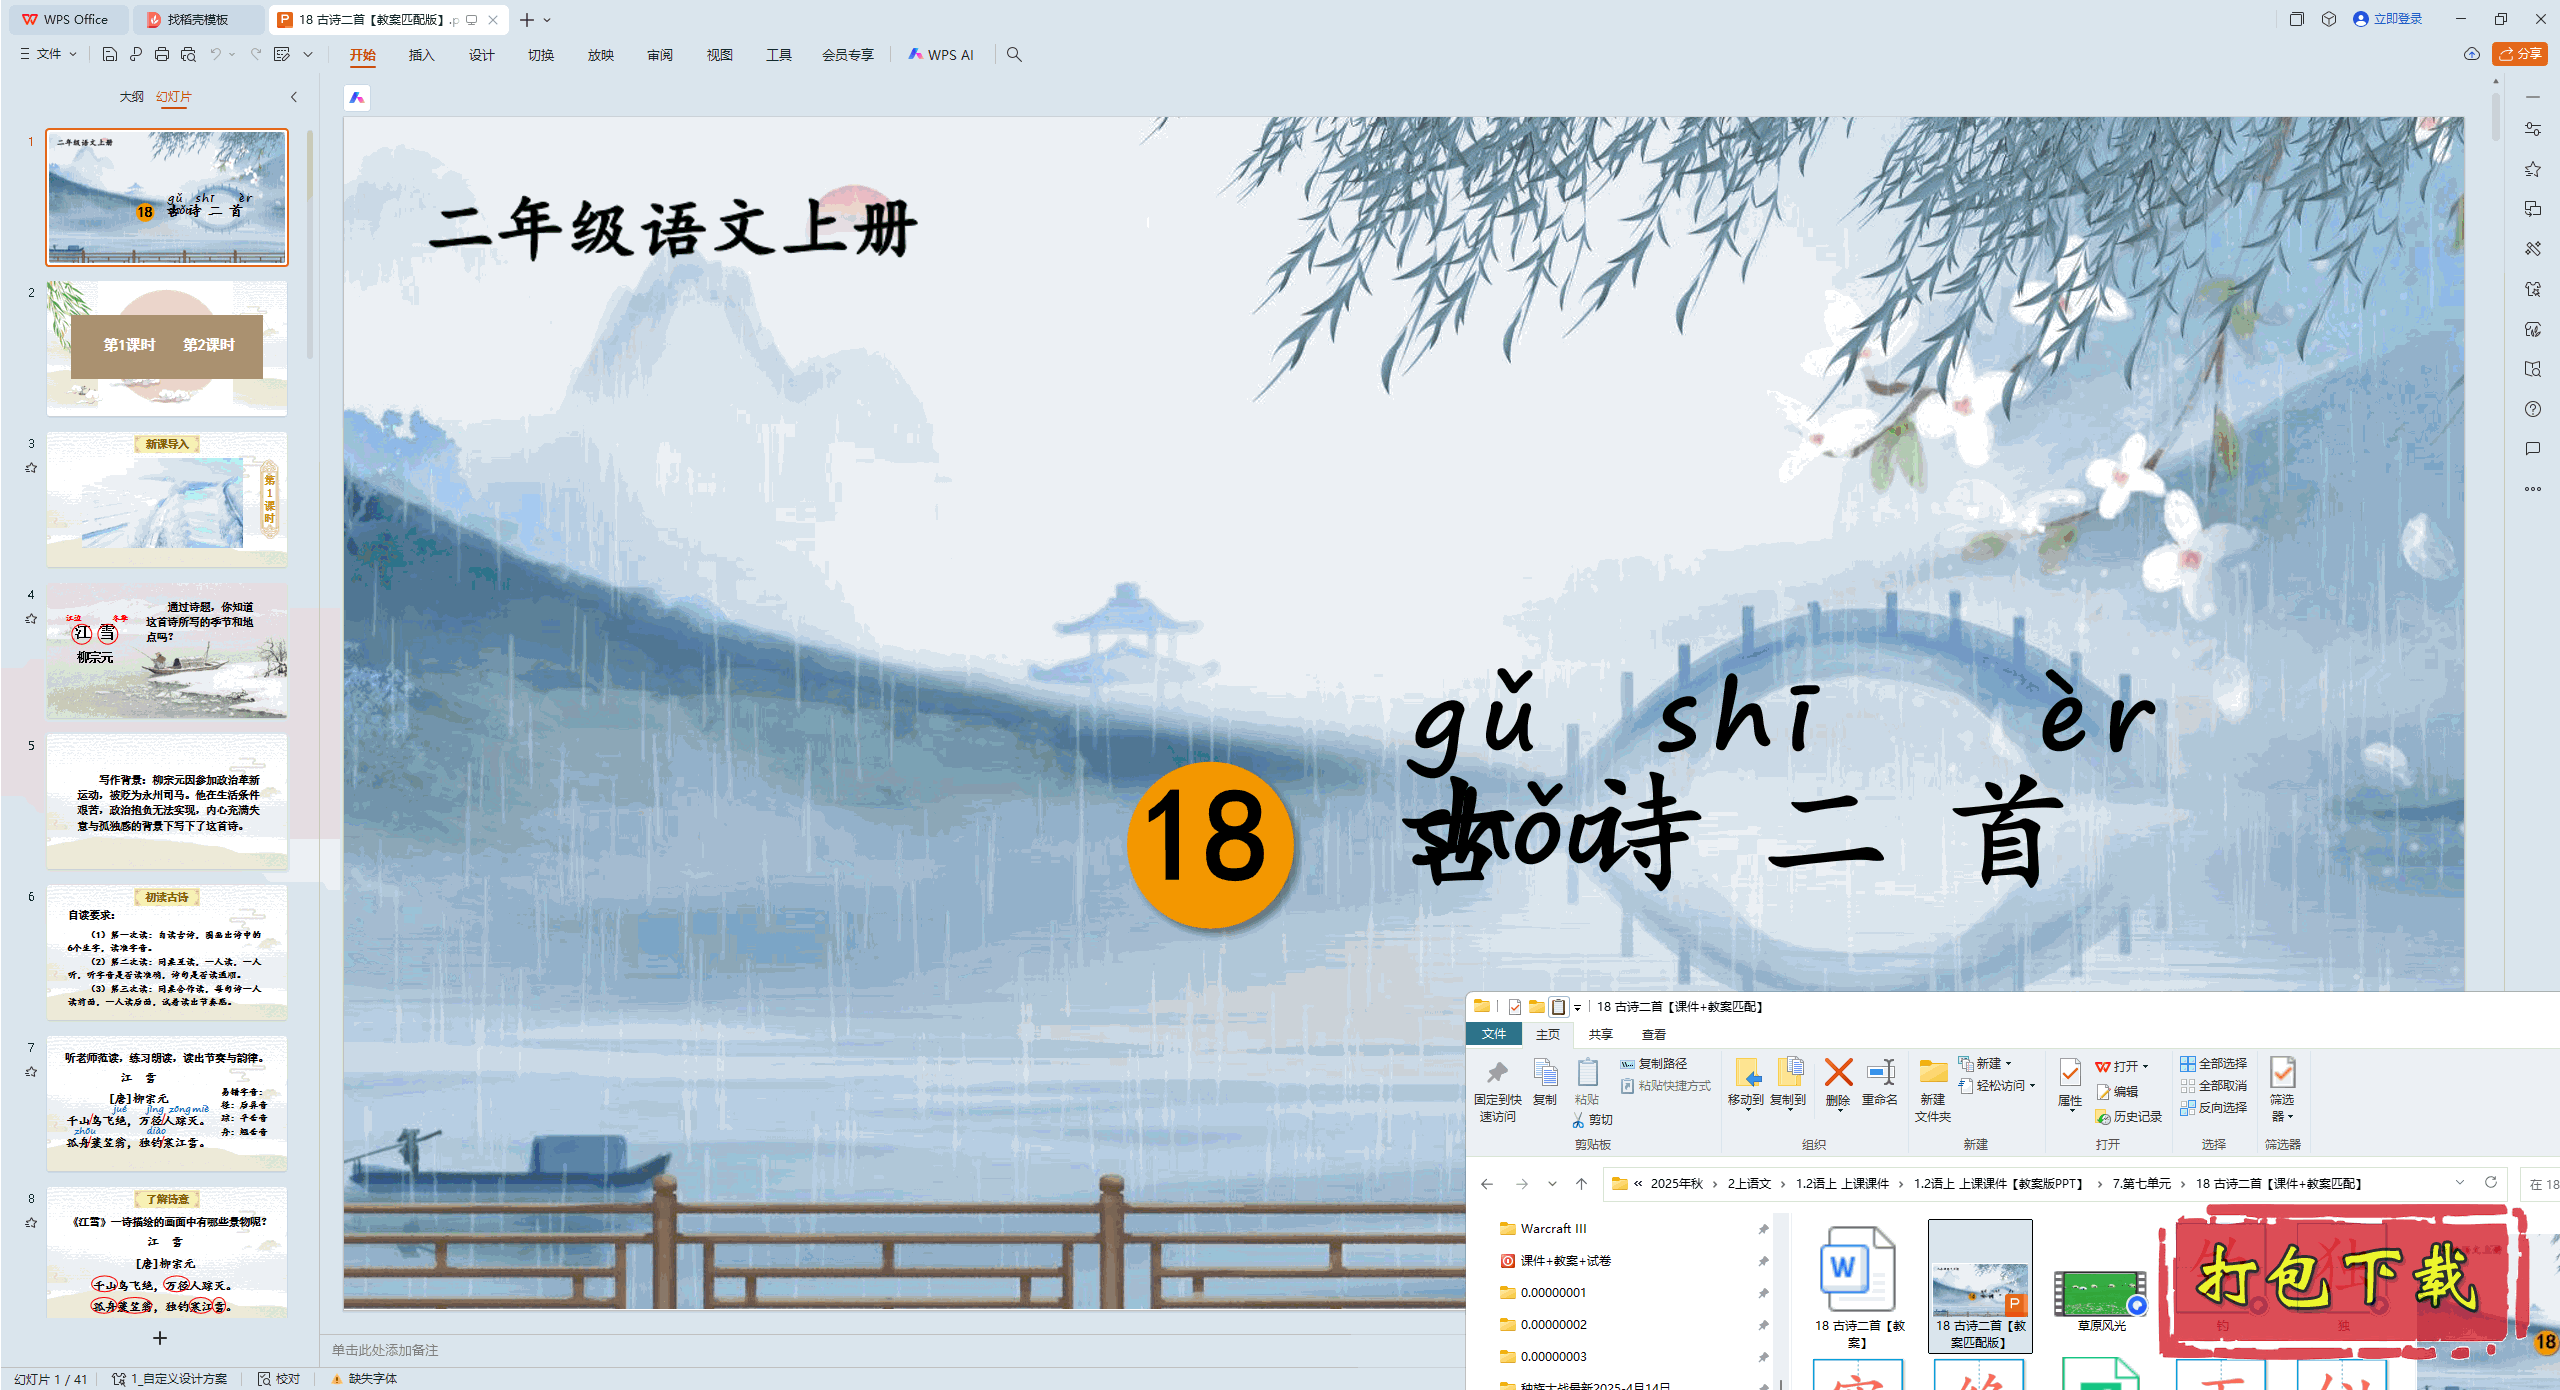Click 立即登录 login link
Viewport: 2560px width, 1390px height.
tap(2397, 19)
